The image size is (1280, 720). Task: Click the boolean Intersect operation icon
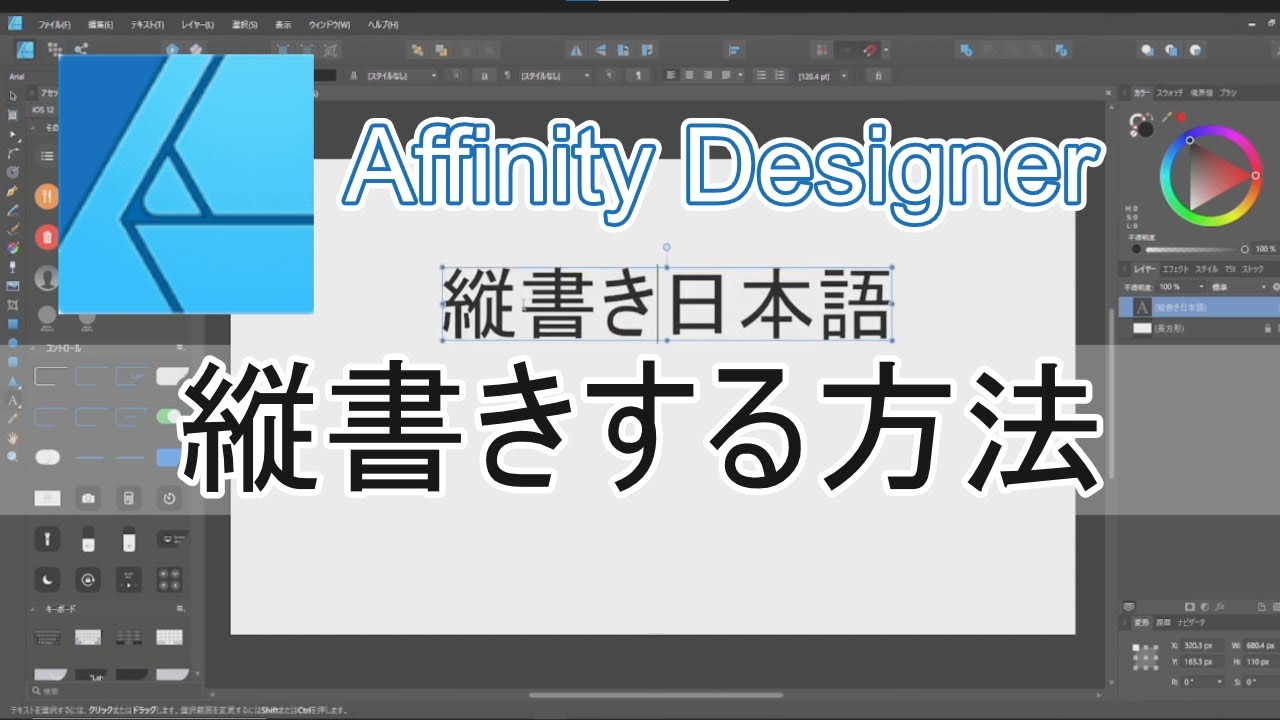click(x=1013, y=49)
